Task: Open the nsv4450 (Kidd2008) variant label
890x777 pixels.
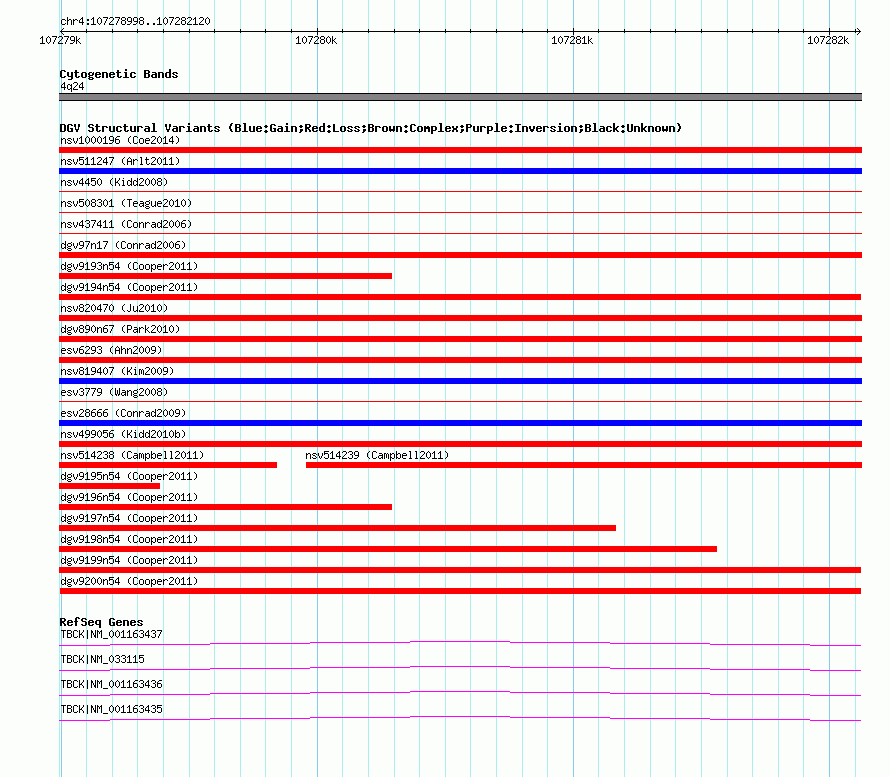Action: [x=114, y=182]
